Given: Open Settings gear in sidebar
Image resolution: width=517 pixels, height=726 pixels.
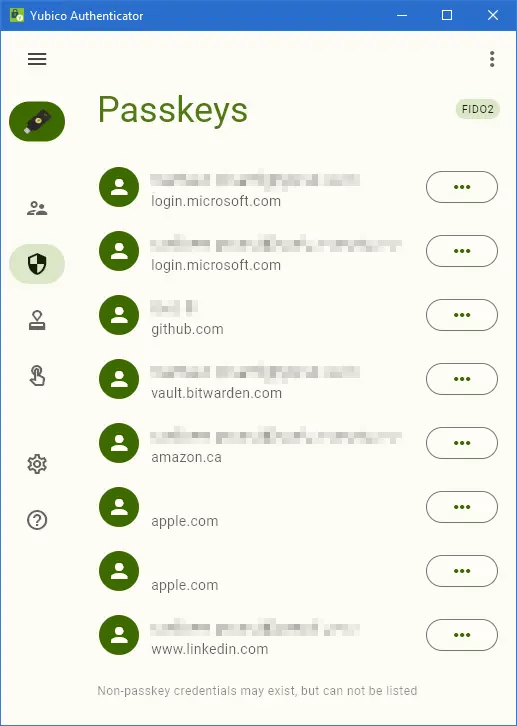Looking at the screenshot, I should point(37,464).
